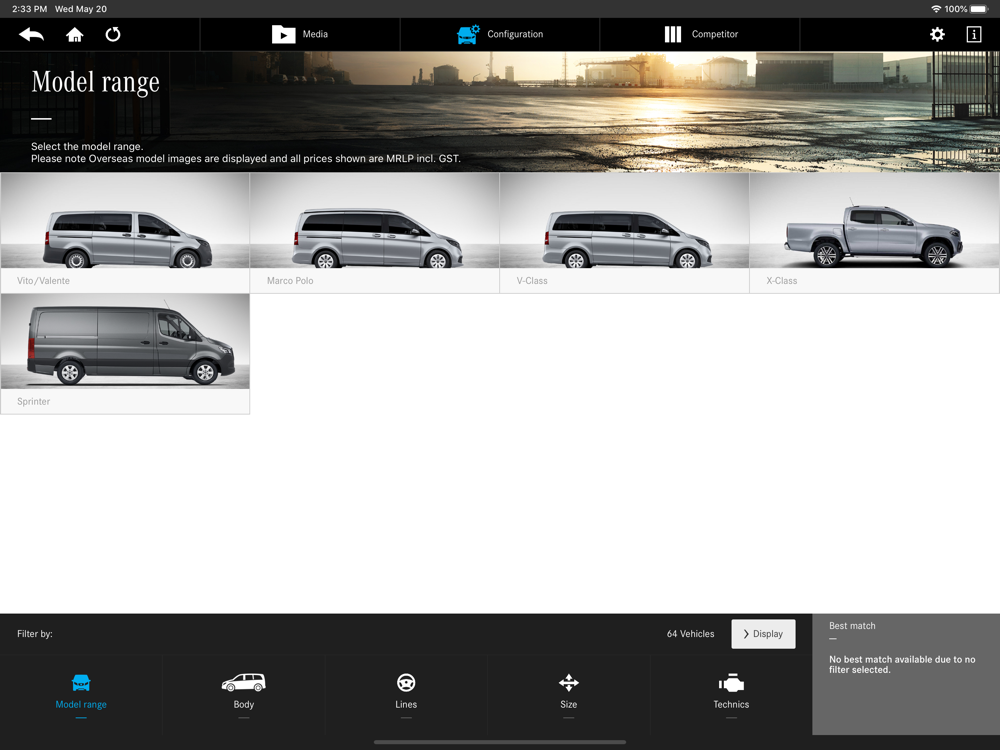The width and height of the screenshot is (1000, 750).
Task: Open the Model range filter label
Action: [81, 704]
